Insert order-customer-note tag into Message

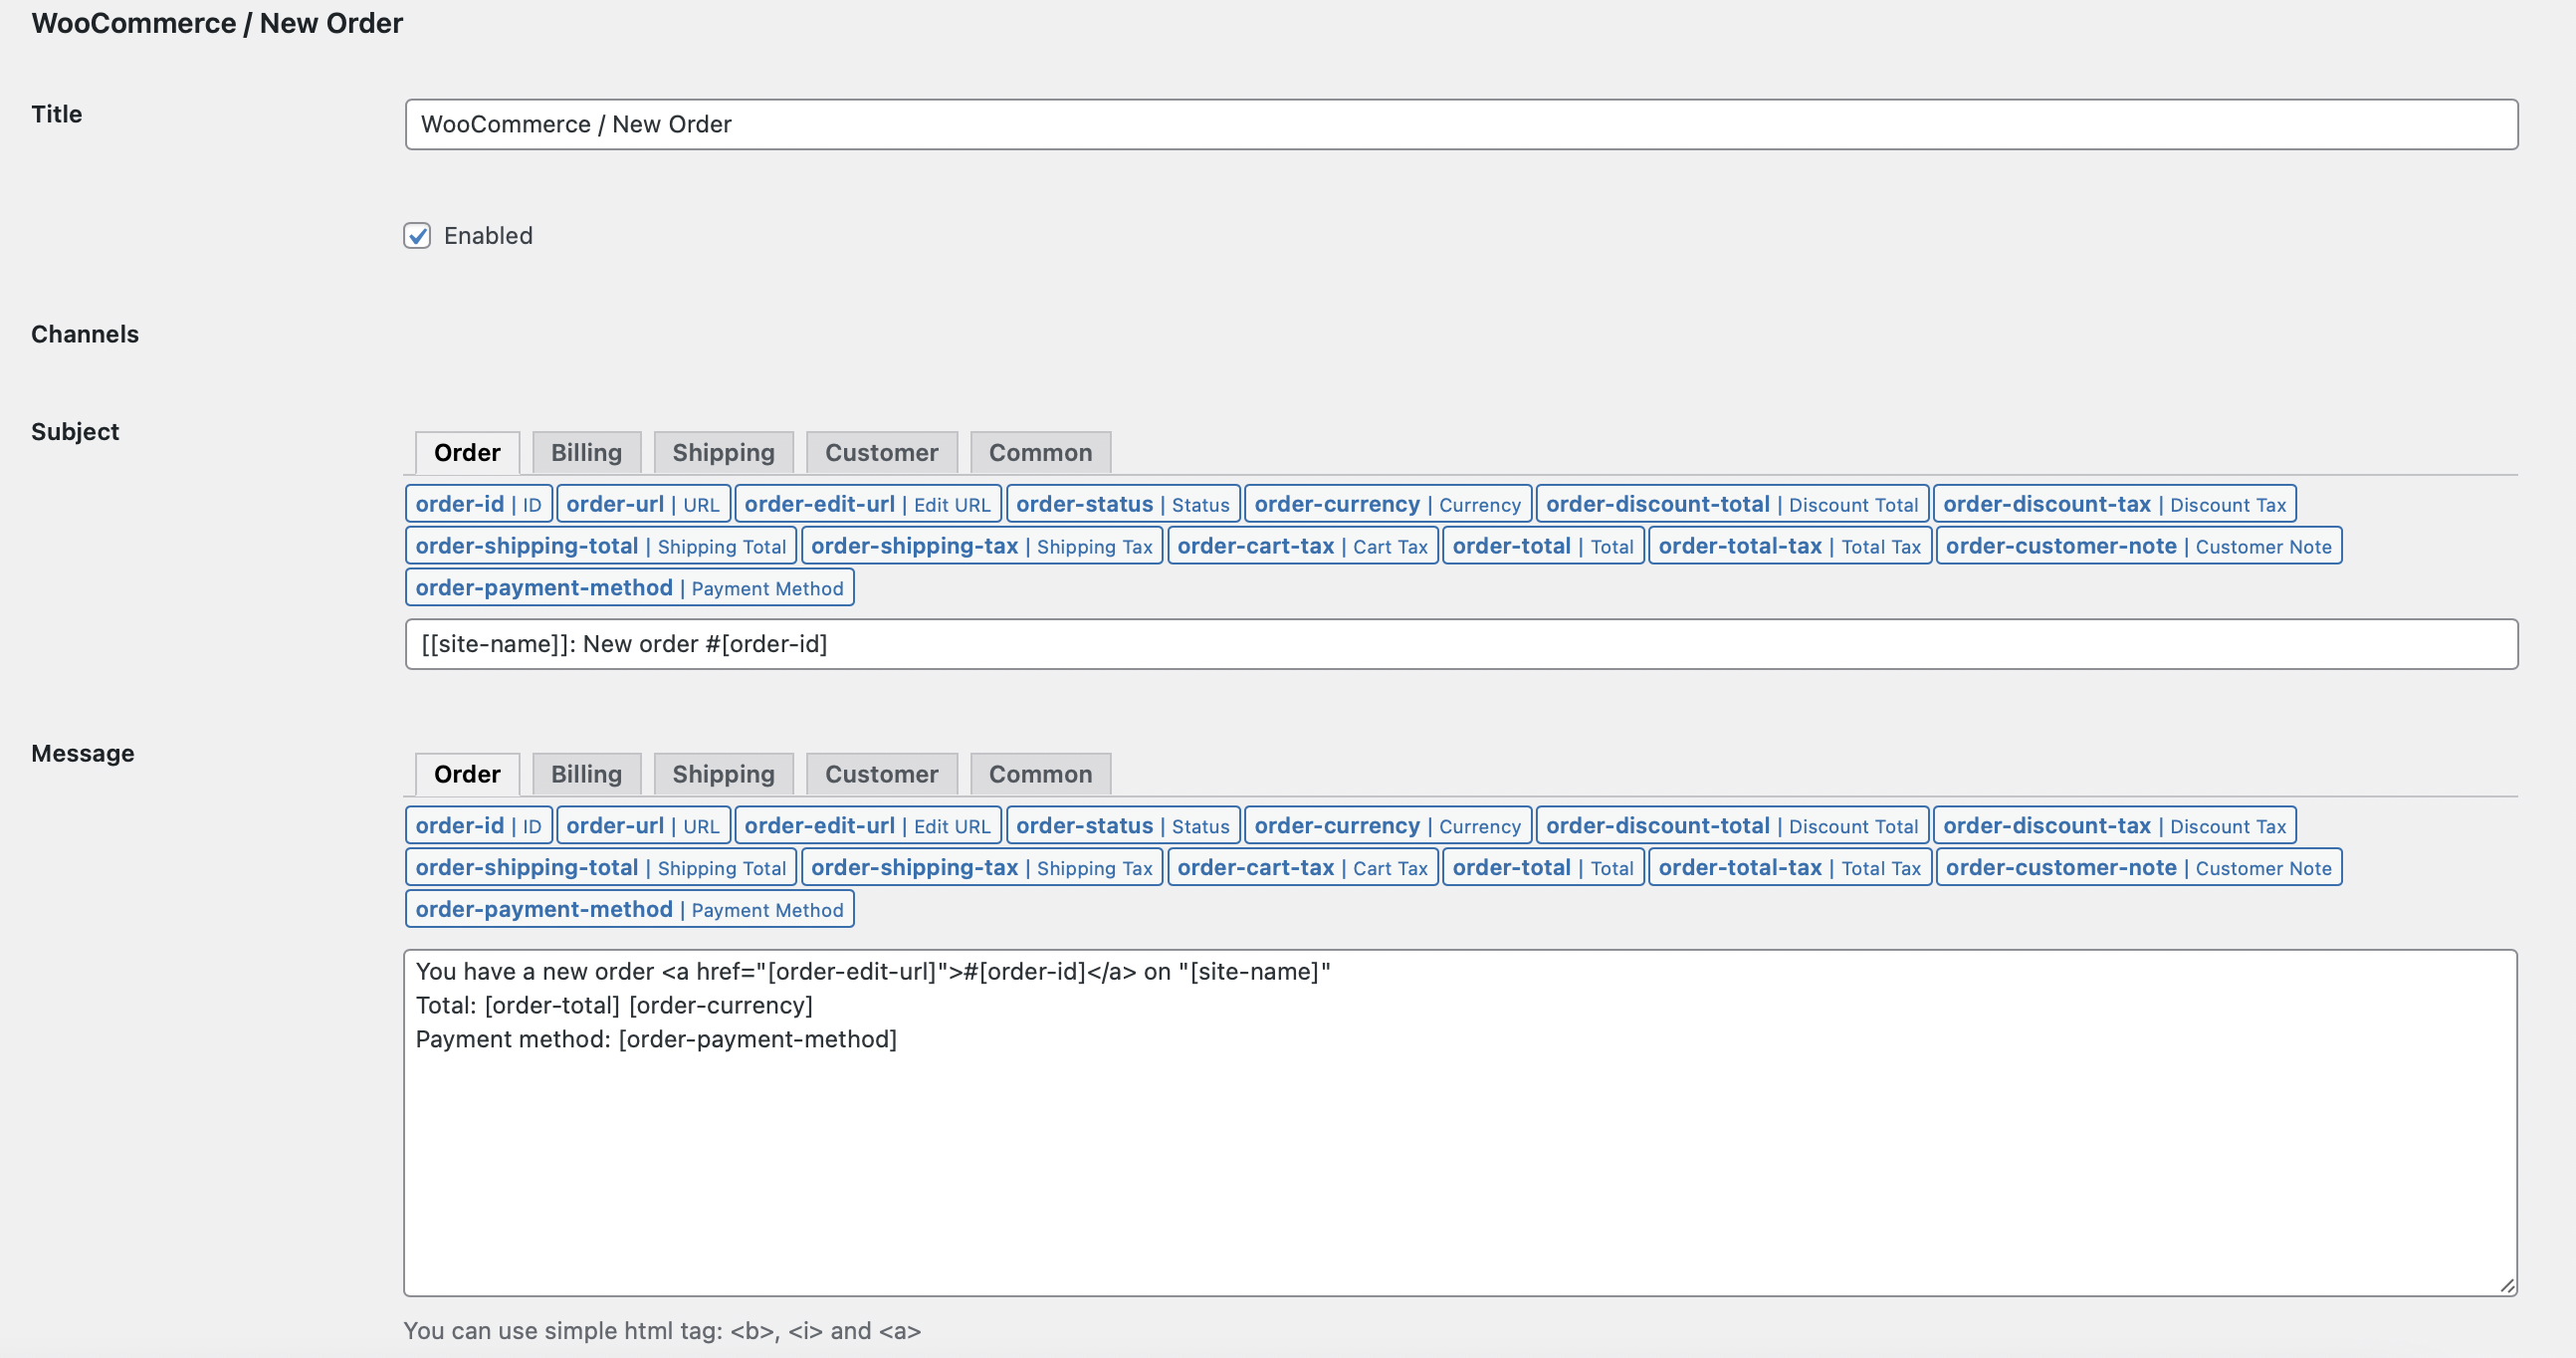point(2138,868)
